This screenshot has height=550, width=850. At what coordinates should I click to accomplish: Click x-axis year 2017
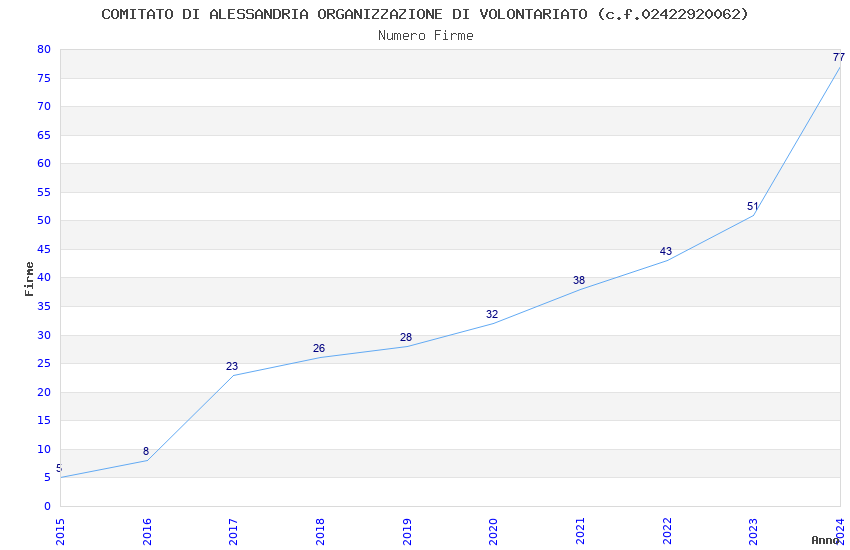pyautogui.click(x=233, y=531)
